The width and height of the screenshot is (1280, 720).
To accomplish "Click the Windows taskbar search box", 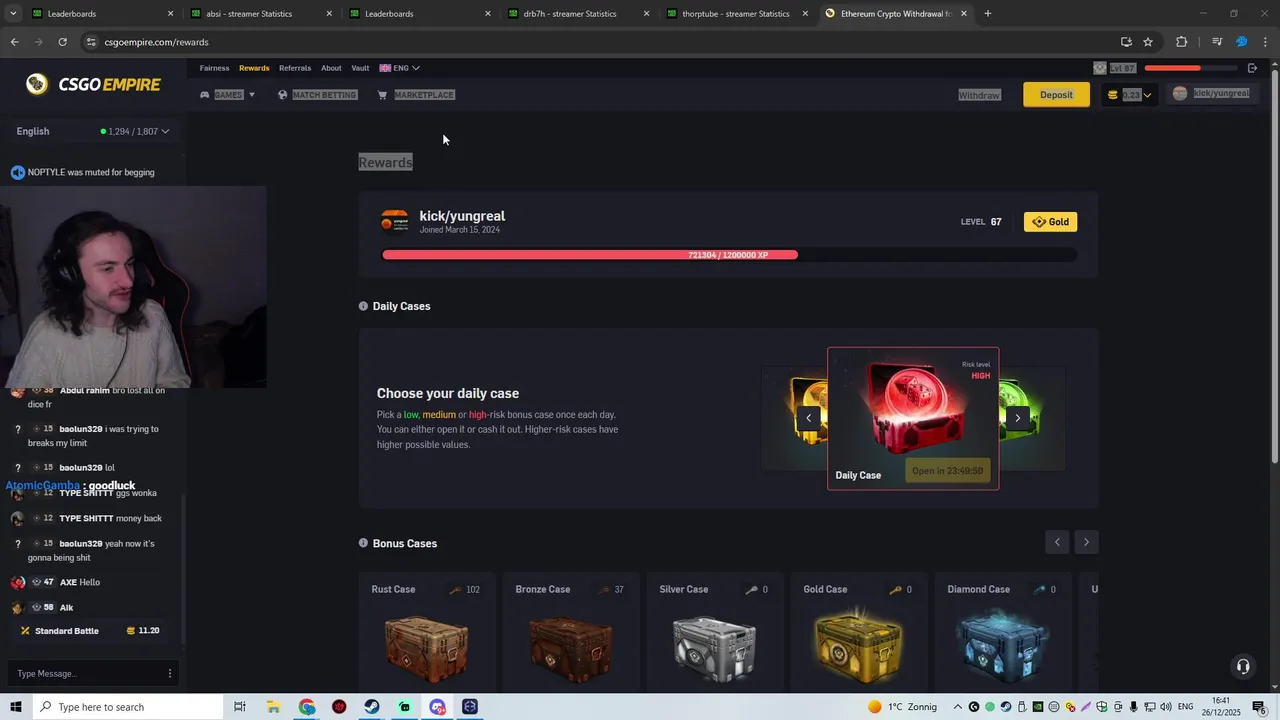I will tap(128, 707).
